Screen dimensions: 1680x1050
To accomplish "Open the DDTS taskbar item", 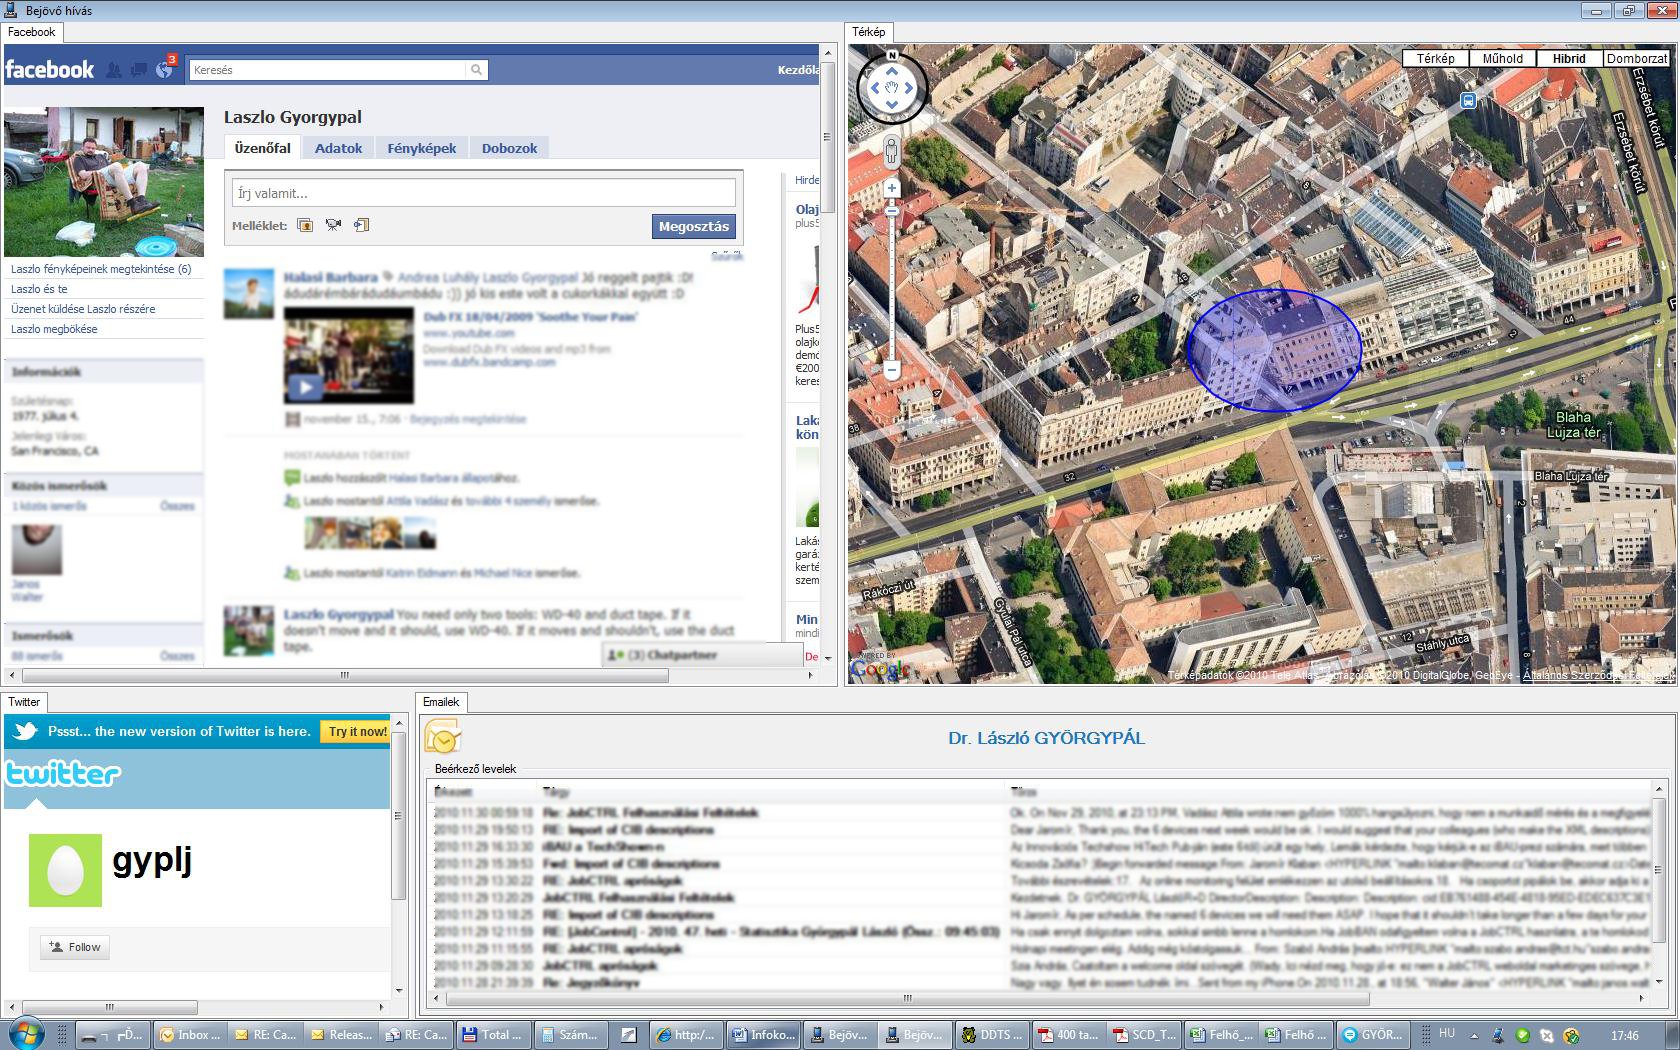I will (991, 1035).
